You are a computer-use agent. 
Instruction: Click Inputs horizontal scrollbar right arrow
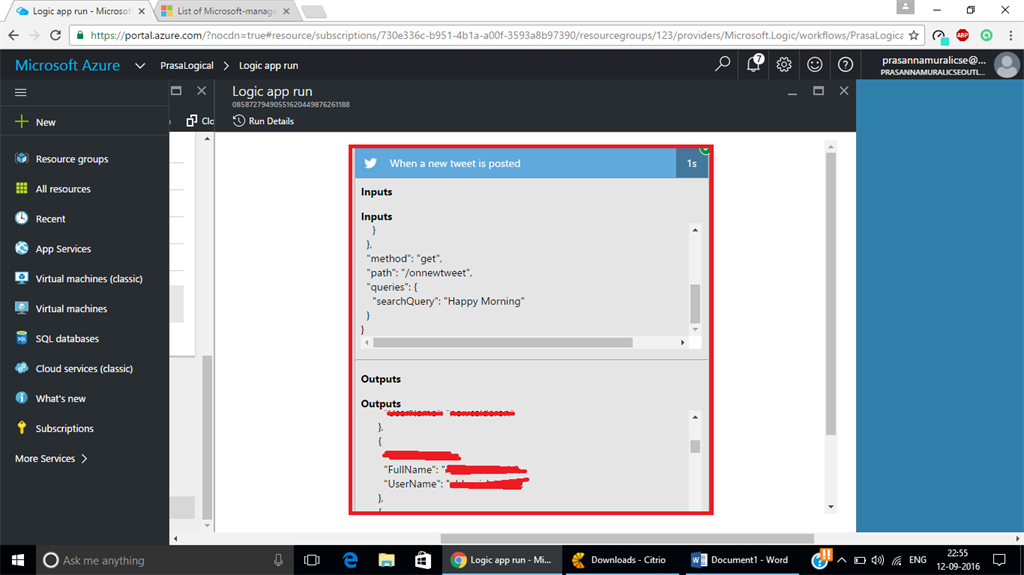click(682, 342)
